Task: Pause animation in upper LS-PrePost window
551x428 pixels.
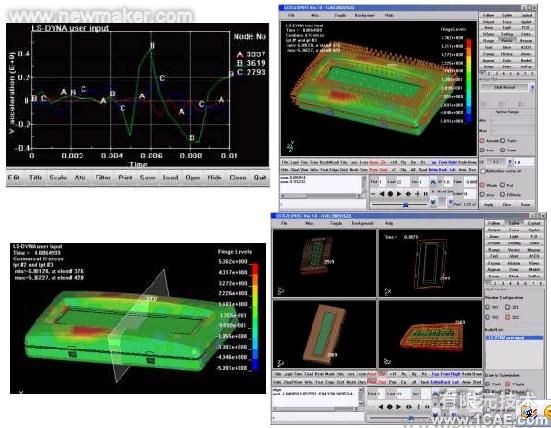Action: [x=426, y=194]
